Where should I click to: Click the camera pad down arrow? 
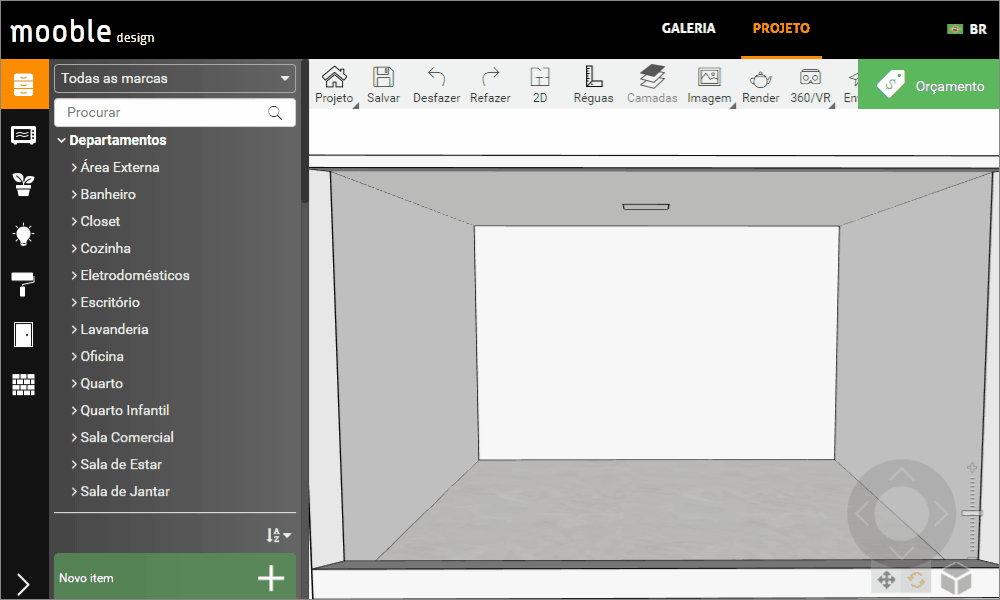click(x=902, y=552)
